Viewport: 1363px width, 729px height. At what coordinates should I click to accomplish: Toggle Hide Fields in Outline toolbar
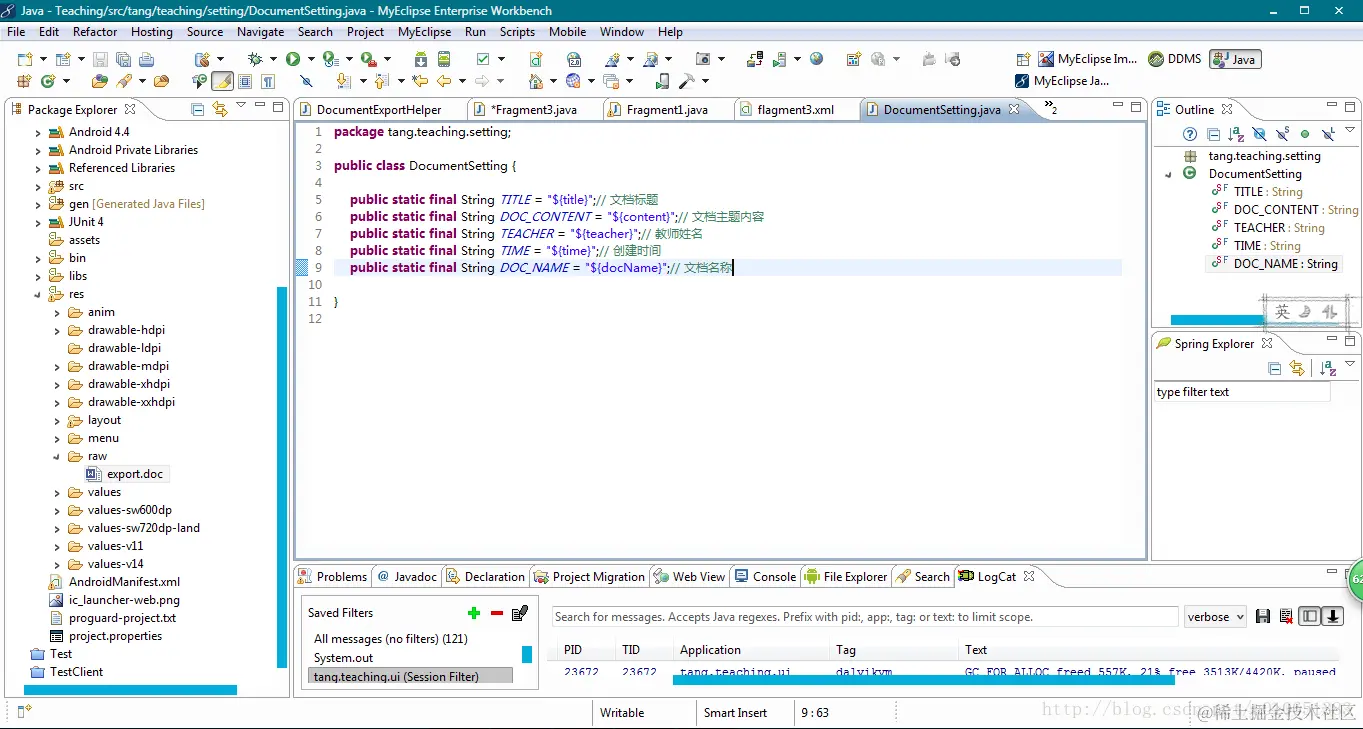[1259, 134]
